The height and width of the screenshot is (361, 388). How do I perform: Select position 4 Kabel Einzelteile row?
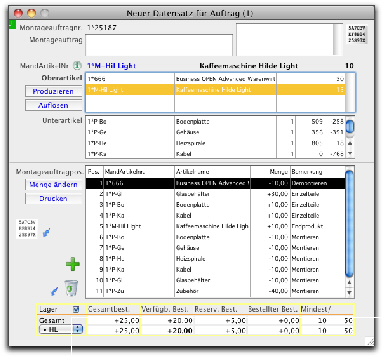215,215
